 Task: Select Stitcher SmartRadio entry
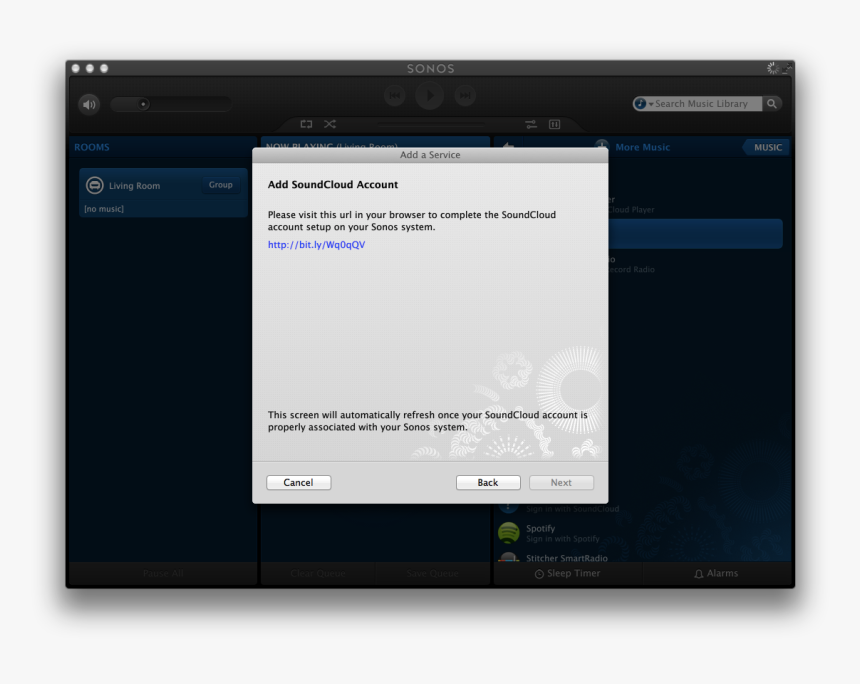[x=567, y=558]
